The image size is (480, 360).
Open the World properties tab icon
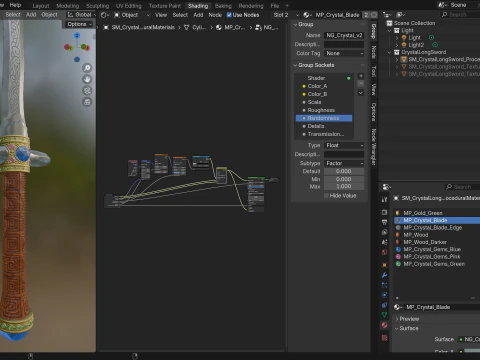click(384, 252)
